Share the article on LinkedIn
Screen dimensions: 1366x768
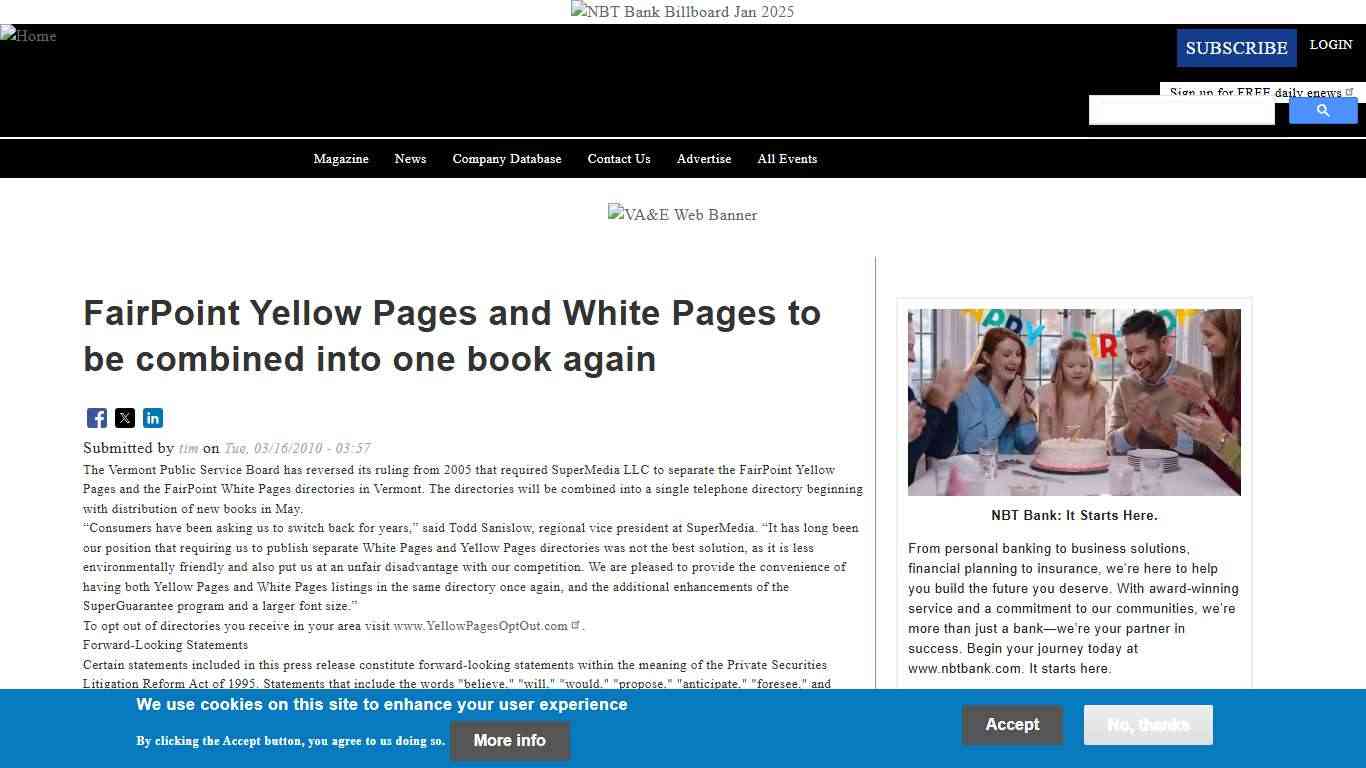152,418
